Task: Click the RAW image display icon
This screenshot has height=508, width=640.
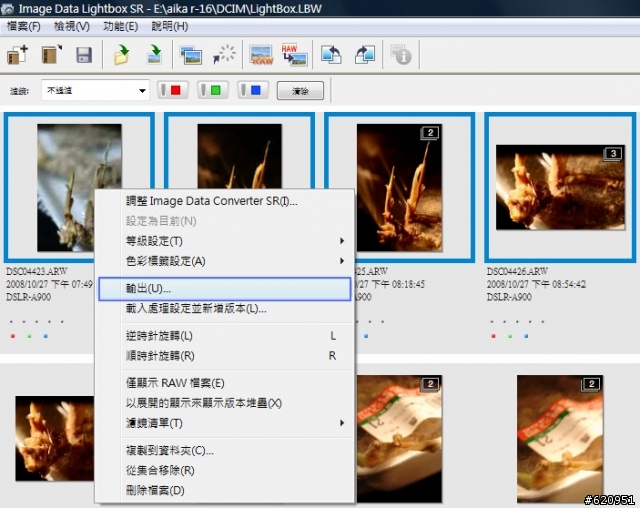Action: coord(261,55)
